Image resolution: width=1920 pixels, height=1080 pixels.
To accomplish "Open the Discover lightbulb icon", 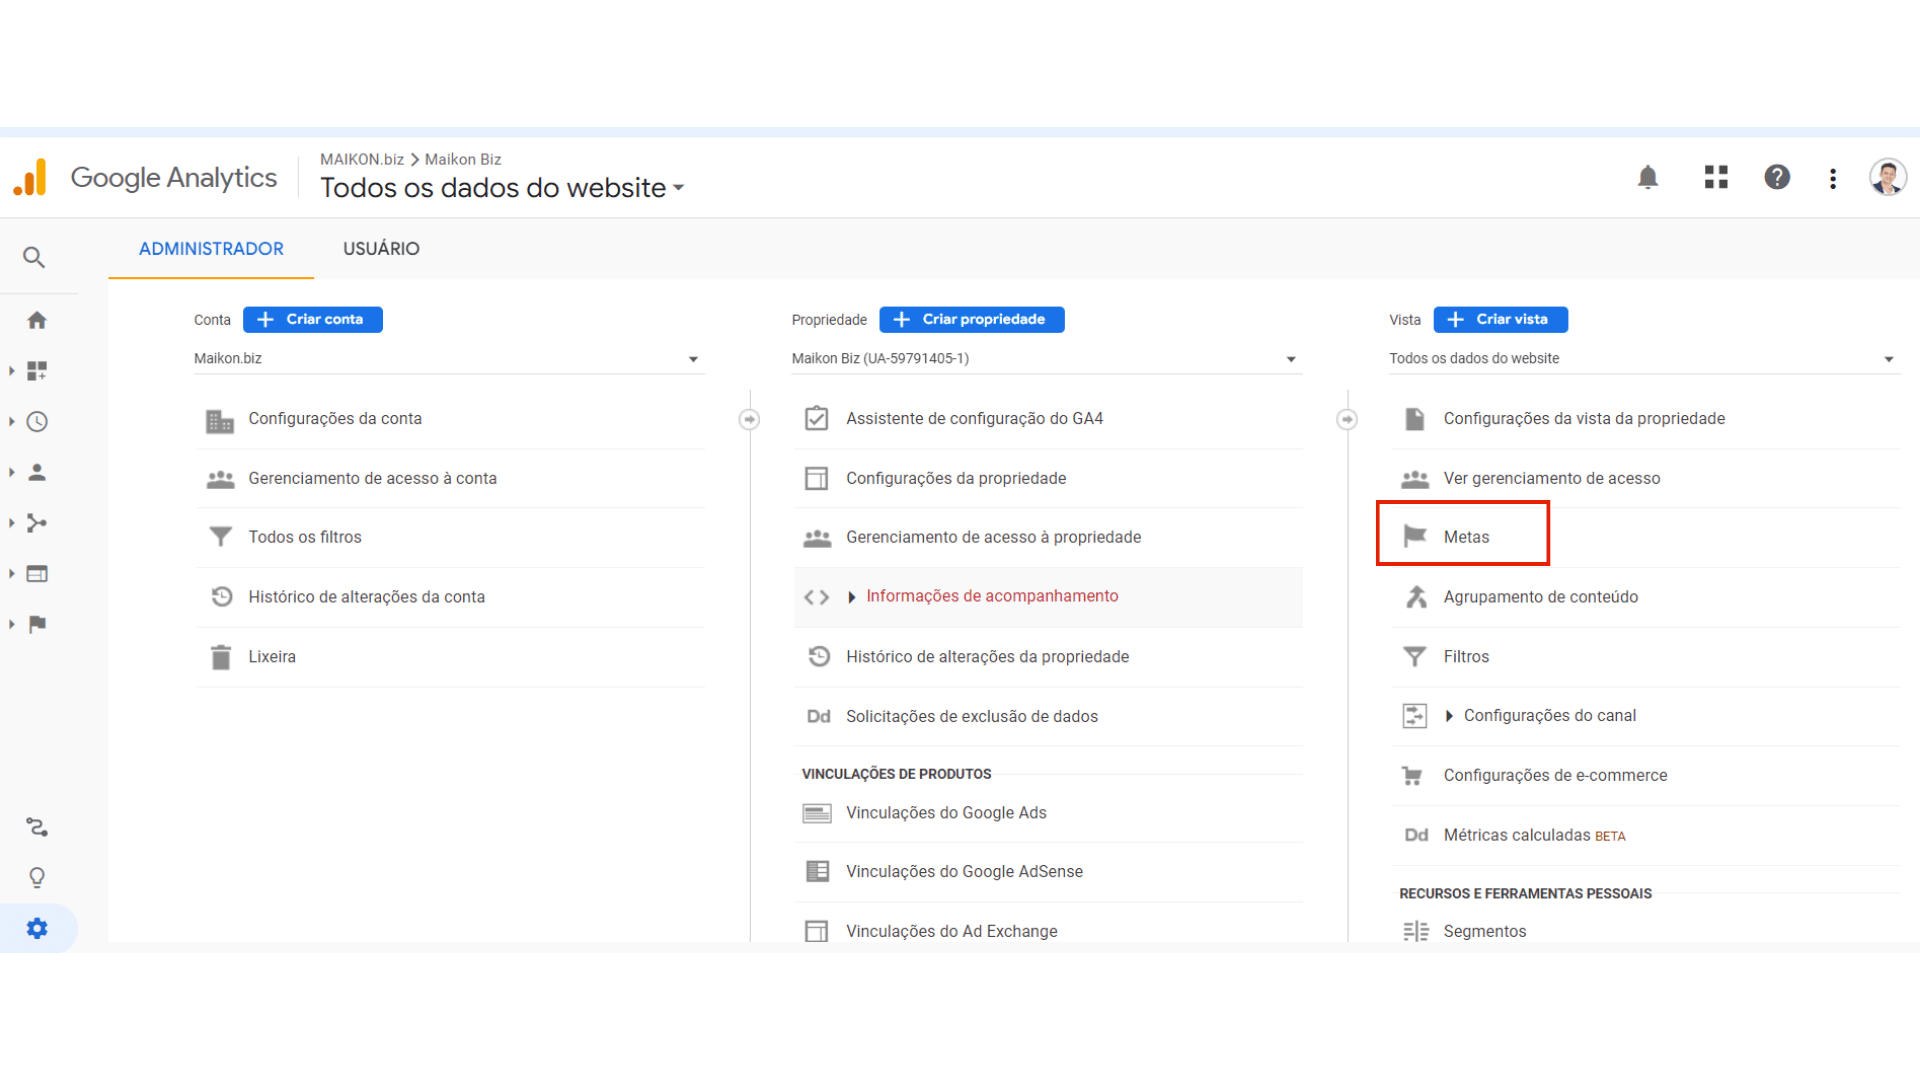I will point(37,878).
